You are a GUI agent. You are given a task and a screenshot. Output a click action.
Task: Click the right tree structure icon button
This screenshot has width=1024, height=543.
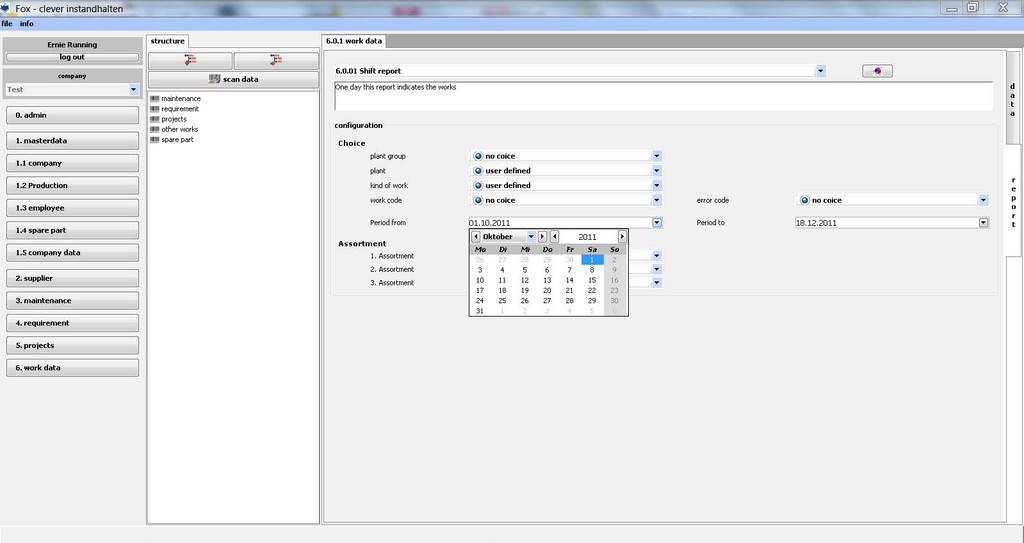(x=276, y=61)
